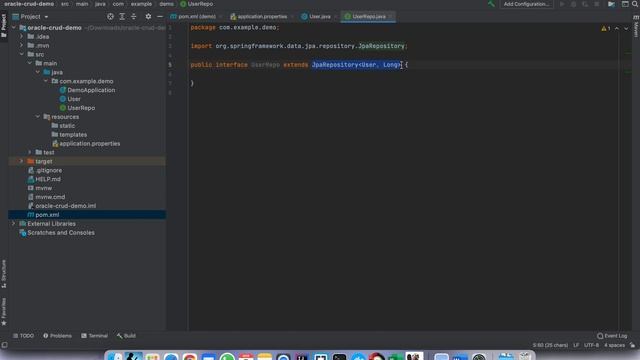Collapse the main folder
Screen dimensions: 640x360
coord(30,63)
